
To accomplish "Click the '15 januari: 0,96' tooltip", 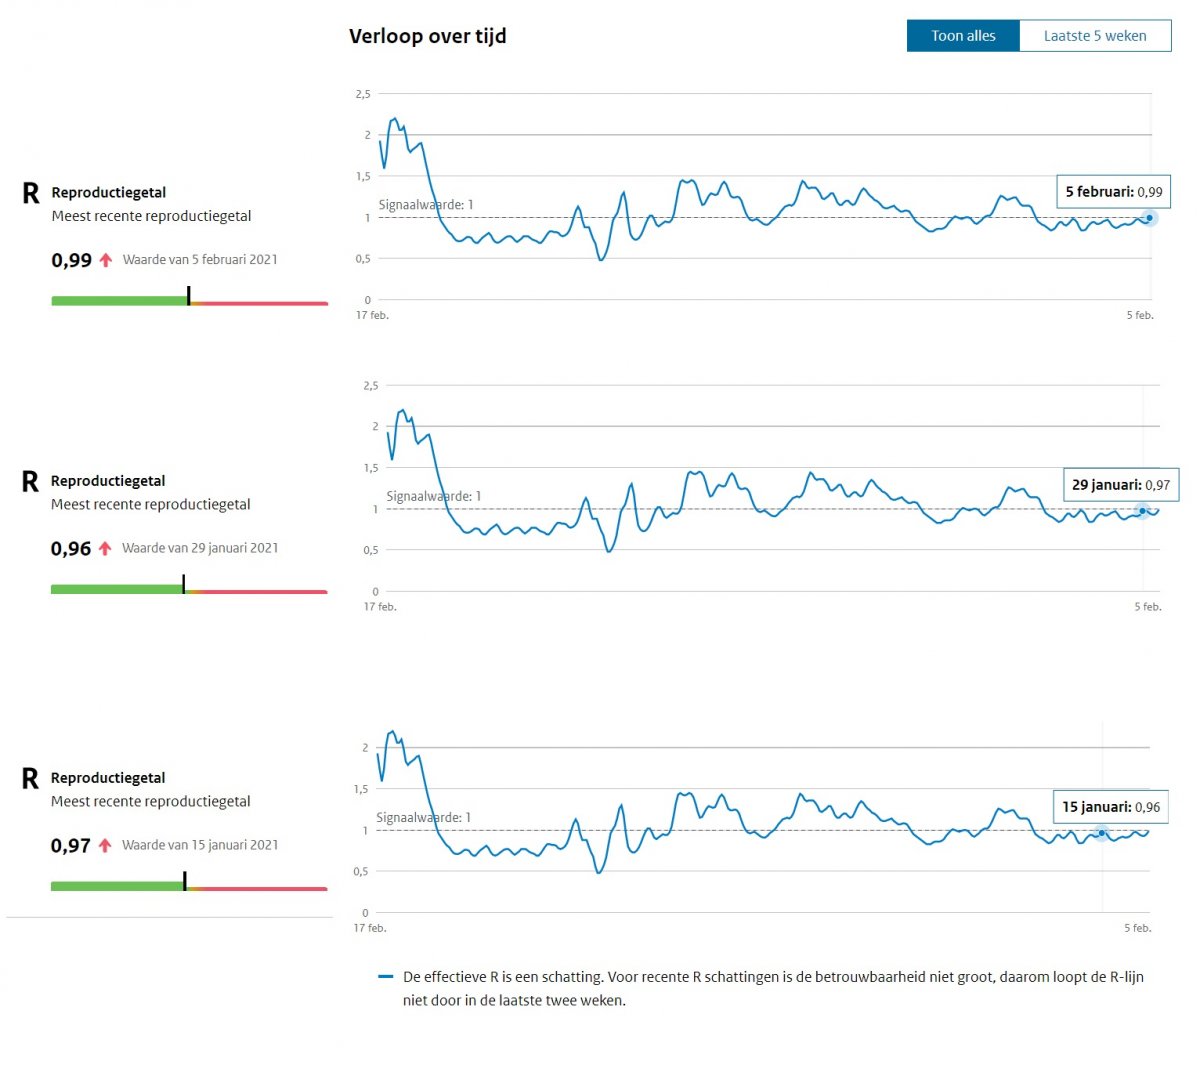I will (x=1110, y=807).
